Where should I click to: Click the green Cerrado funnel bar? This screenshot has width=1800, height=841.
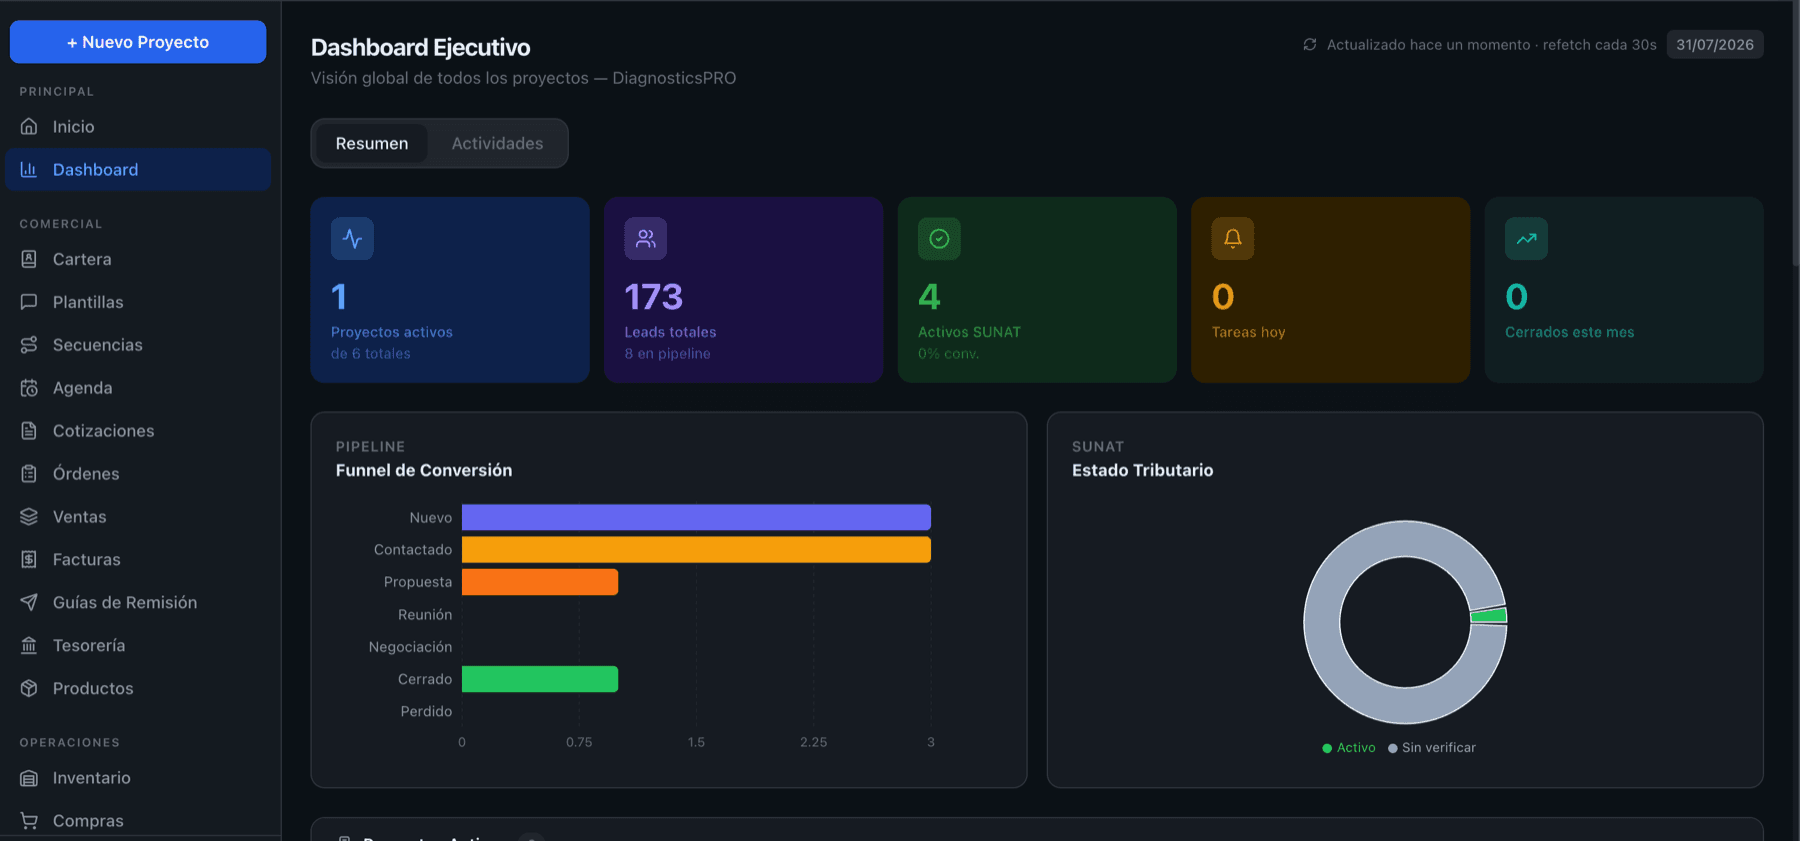(540, 679)
